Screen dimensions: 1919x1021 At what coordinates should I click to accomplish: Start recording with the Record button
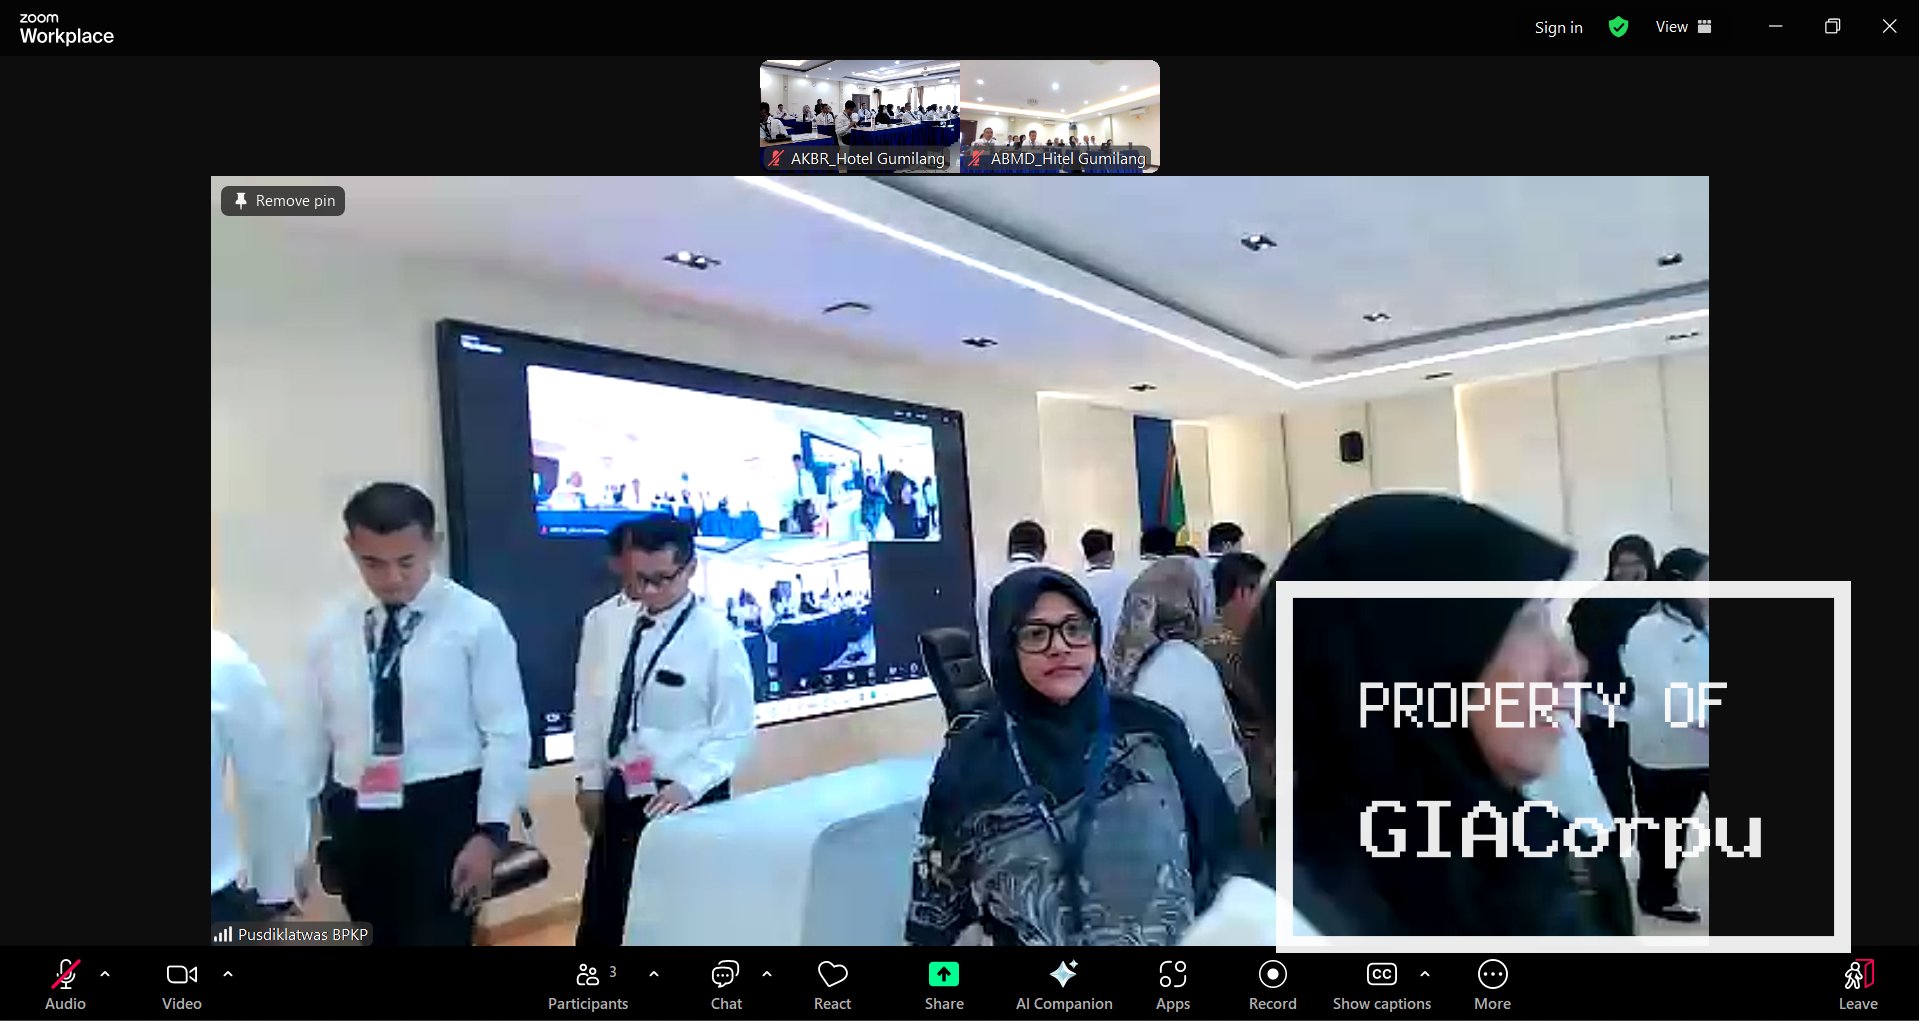point(1272,984)
